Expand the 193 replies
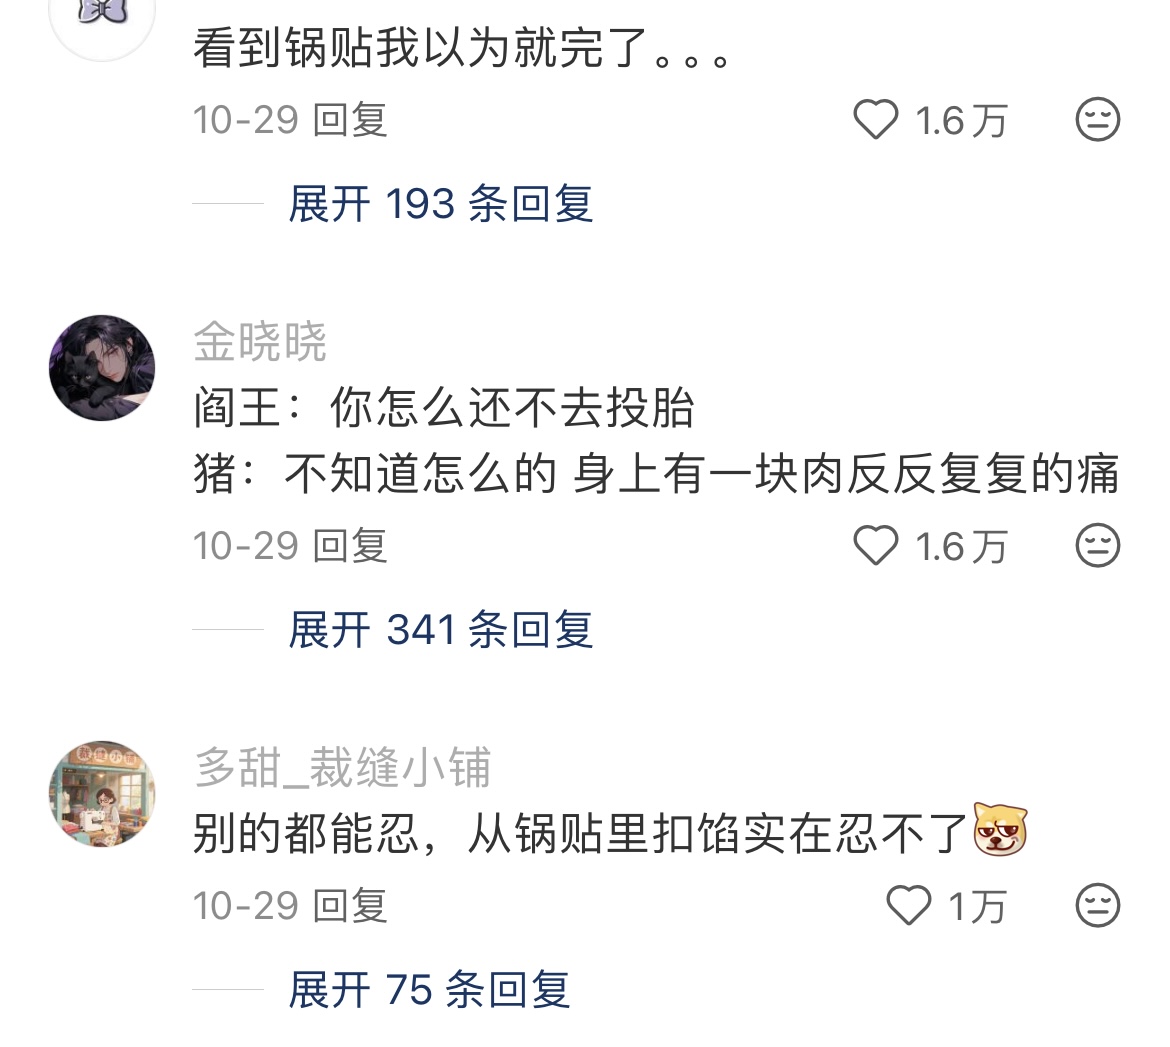The image size is (1170, 1047). [x=440, y=204]
